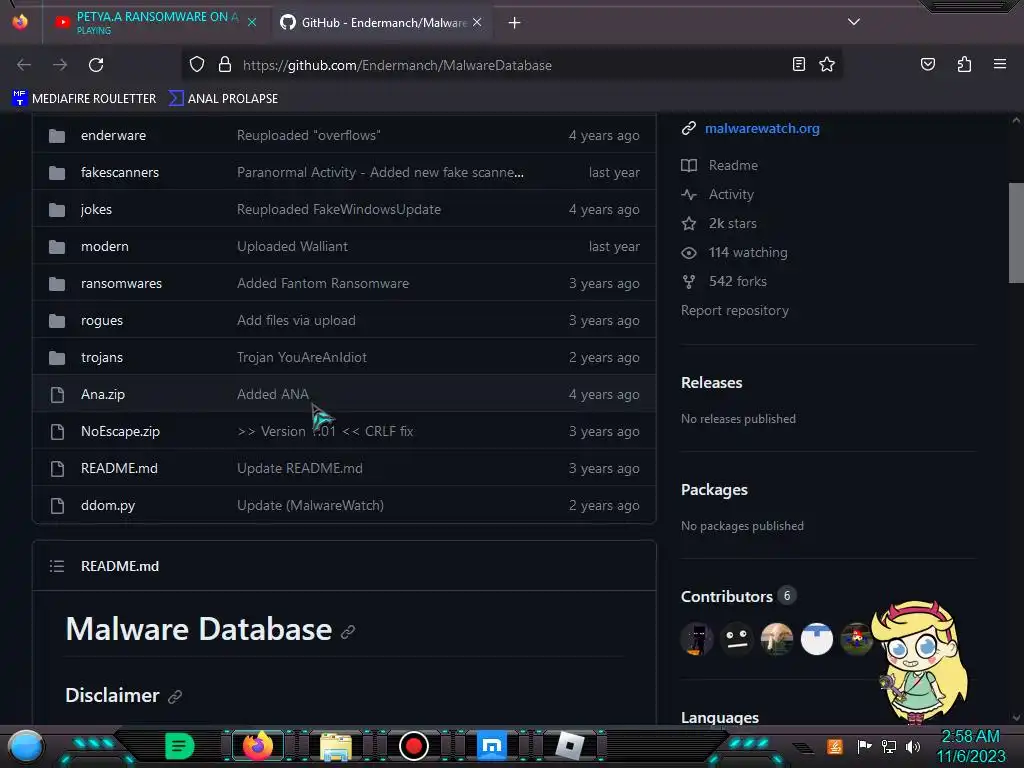Open the 'Added Fantom Ransomware' commit message

click(x=323, y=283)
